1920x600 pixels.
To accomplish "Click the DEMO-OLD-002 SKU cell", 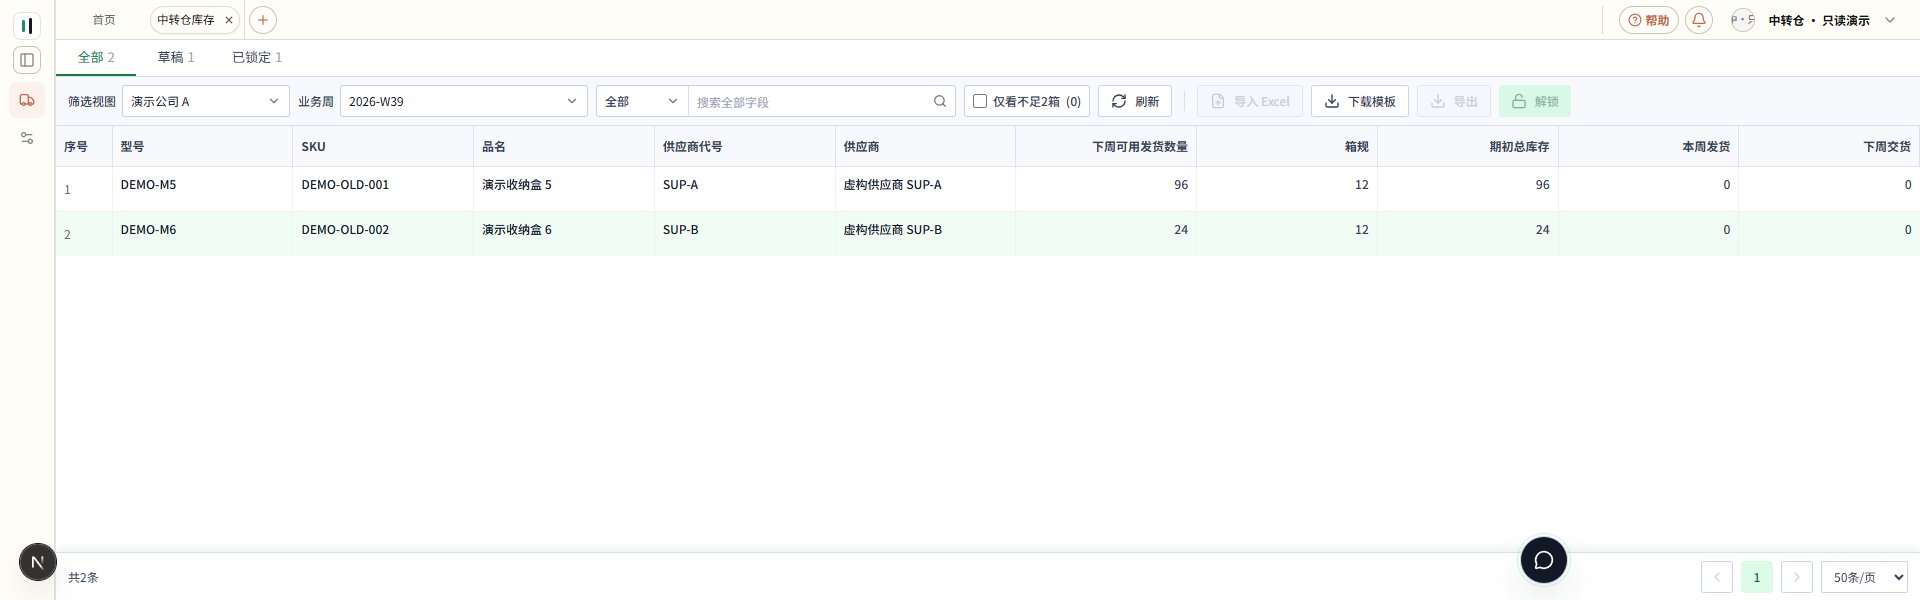I will 383,233.
